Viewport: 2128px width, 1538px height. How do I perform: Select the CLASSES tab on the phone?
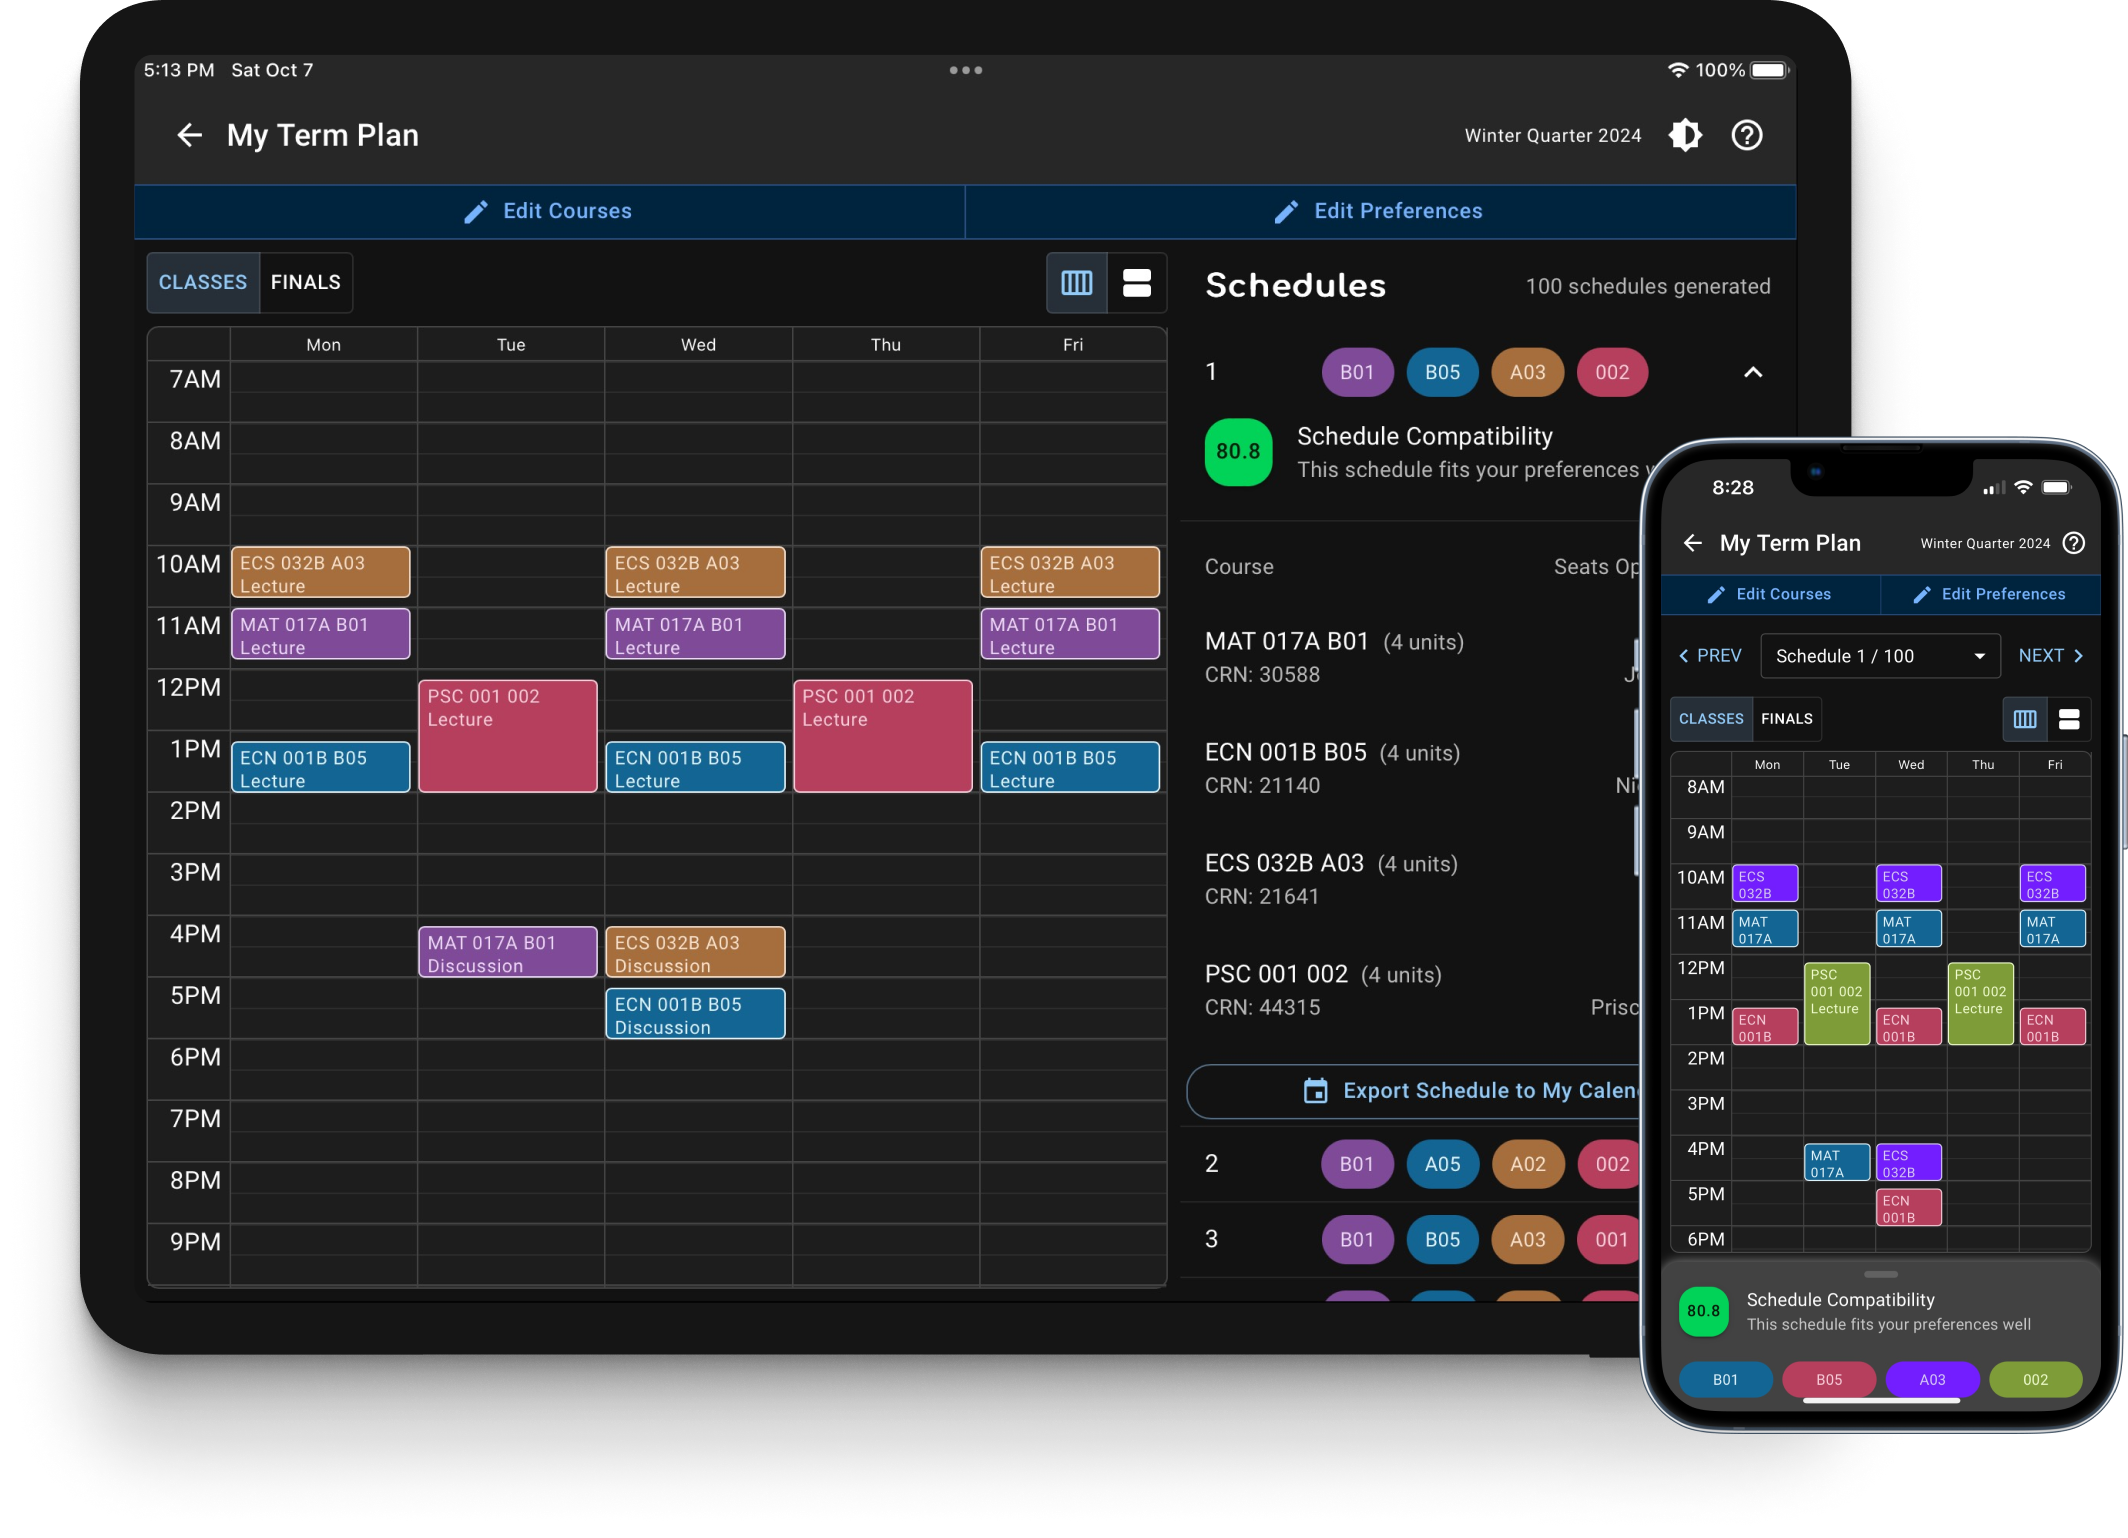point(1710,719)
